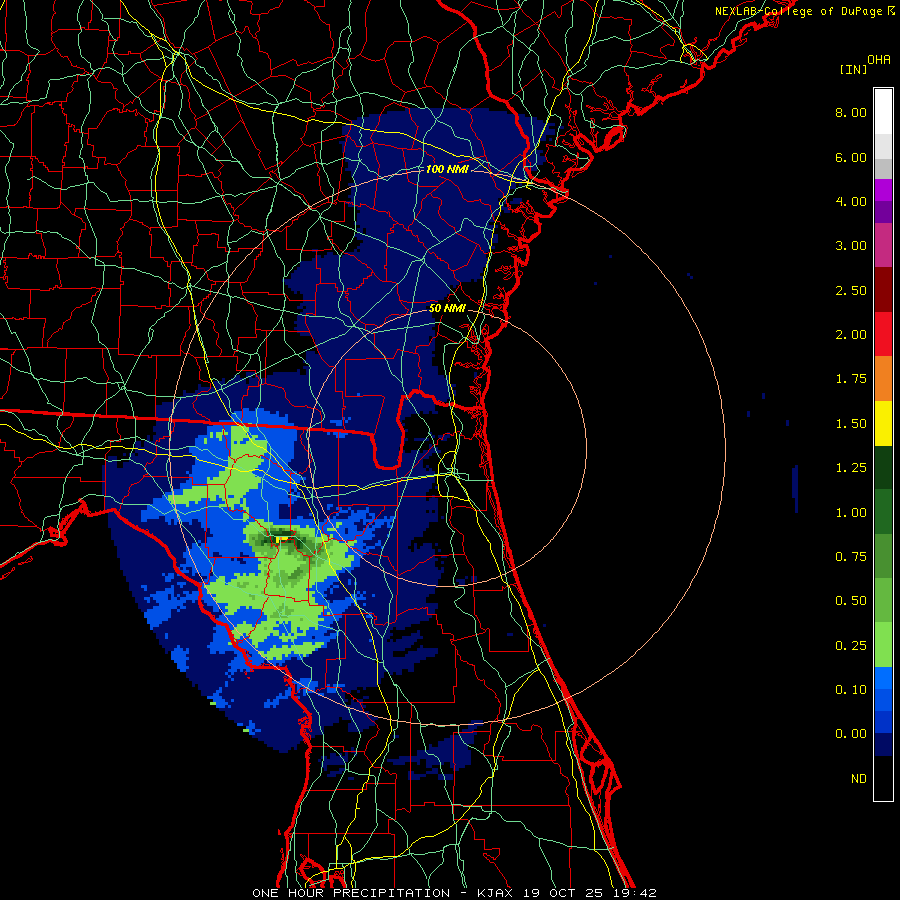Click the 2.50 legend value
The height and width of the screenshot is (900, 900).
coord(851,290)
